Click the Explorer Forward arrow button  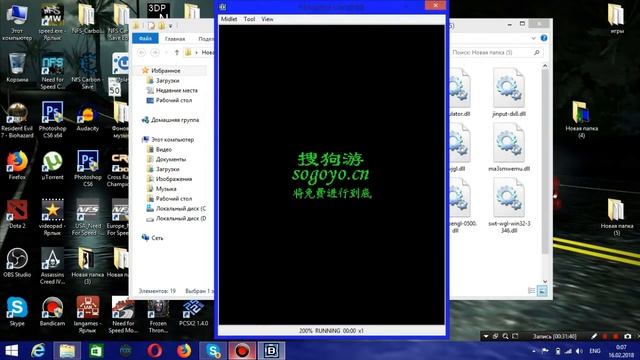click(155, 52)
